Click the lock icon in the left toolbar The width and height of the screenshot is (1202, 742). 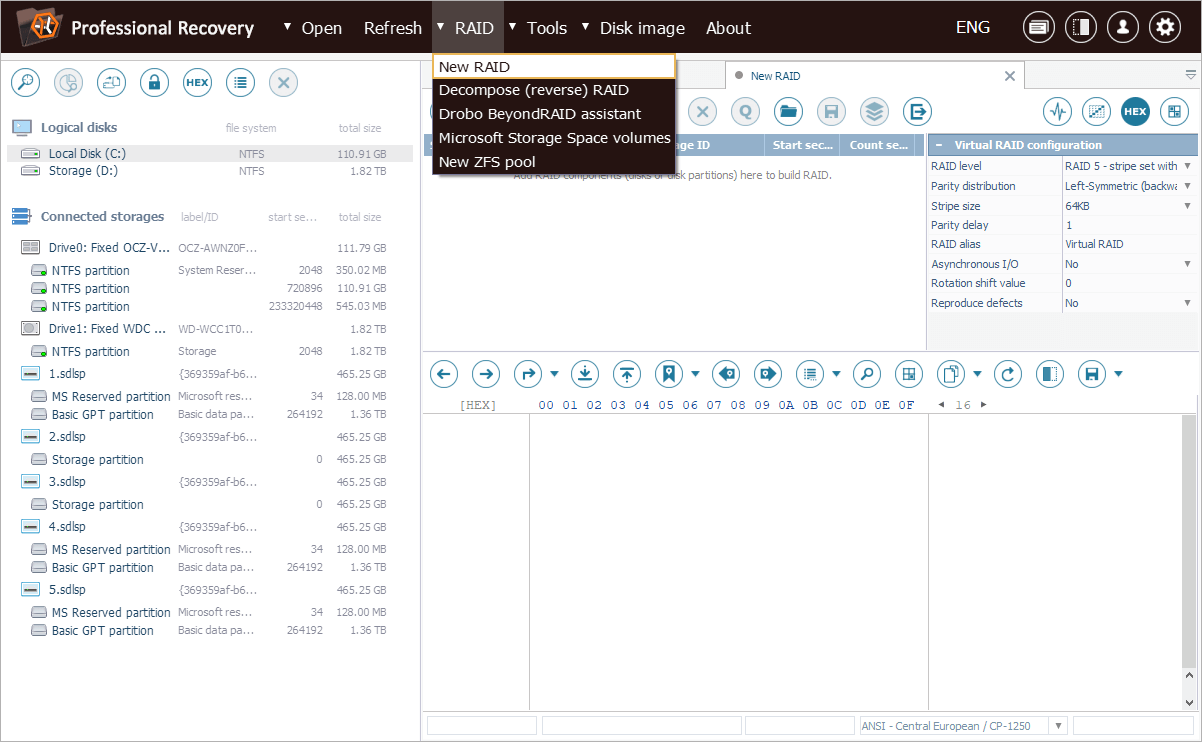(x=154, y=83)
